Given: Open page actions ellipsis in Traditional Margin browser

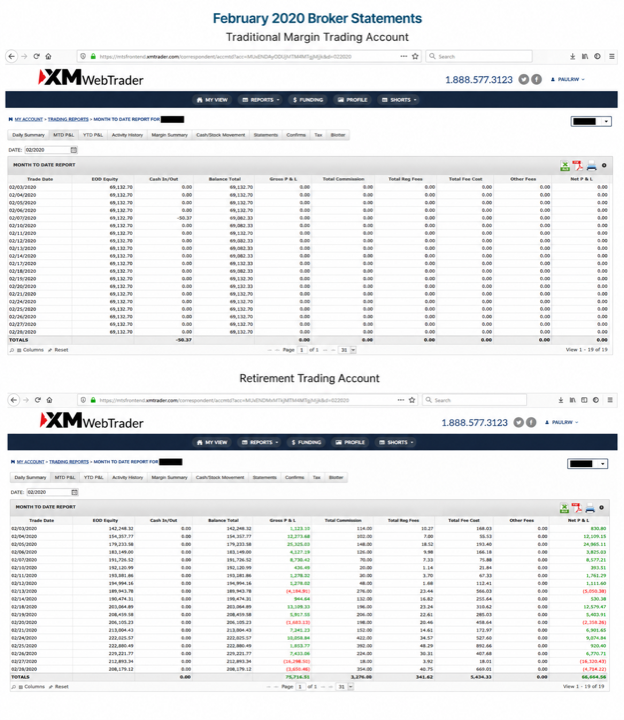Looking at the screenshot, I should [x=404, y=56].
